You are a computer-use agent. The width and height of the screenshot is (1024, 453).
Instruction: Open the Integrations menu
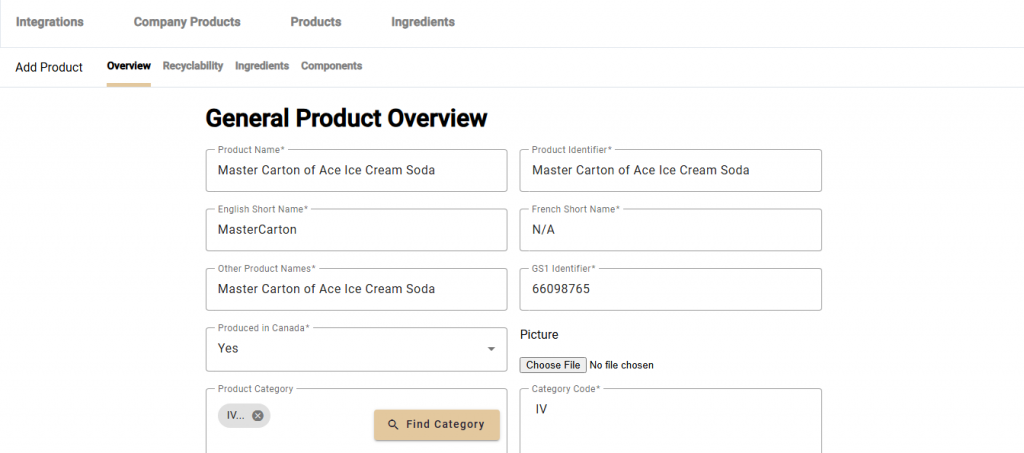(x=50, y=22)
